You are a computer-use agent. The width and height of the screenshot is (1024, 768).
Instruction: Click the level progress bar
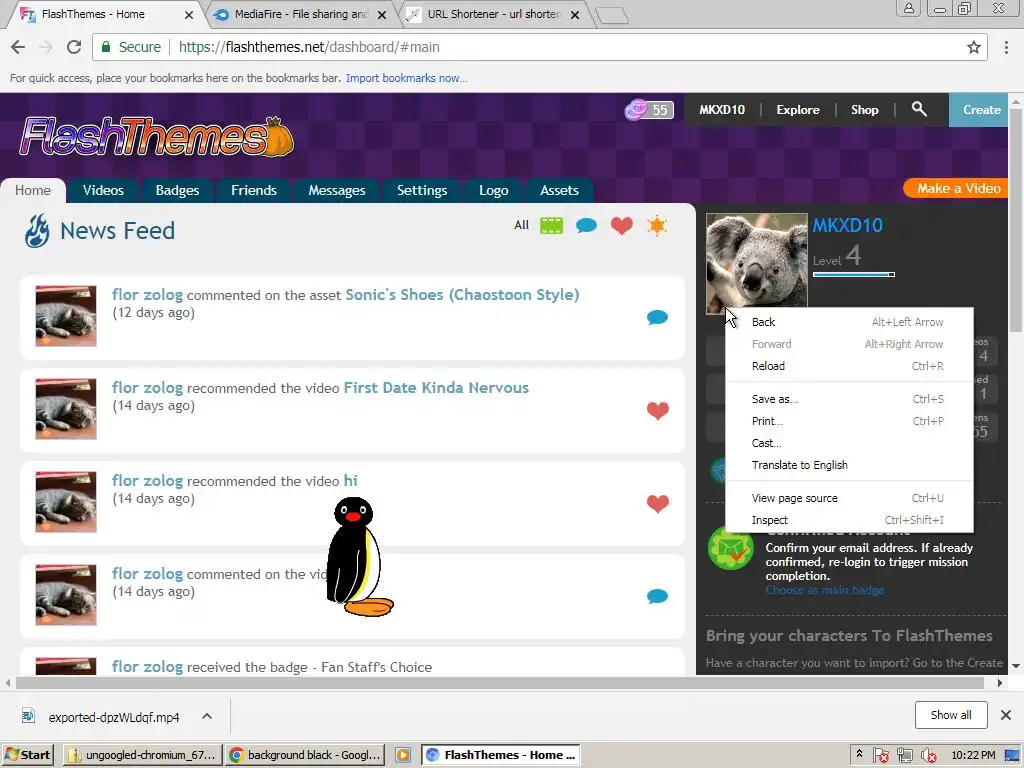click(x=854, y=275)
